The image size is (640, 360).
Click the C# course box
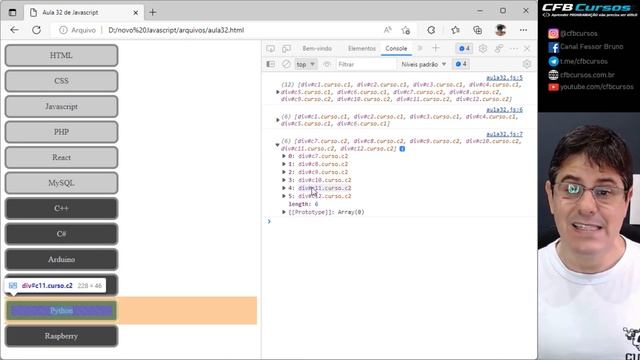click(x=61, y=234)
